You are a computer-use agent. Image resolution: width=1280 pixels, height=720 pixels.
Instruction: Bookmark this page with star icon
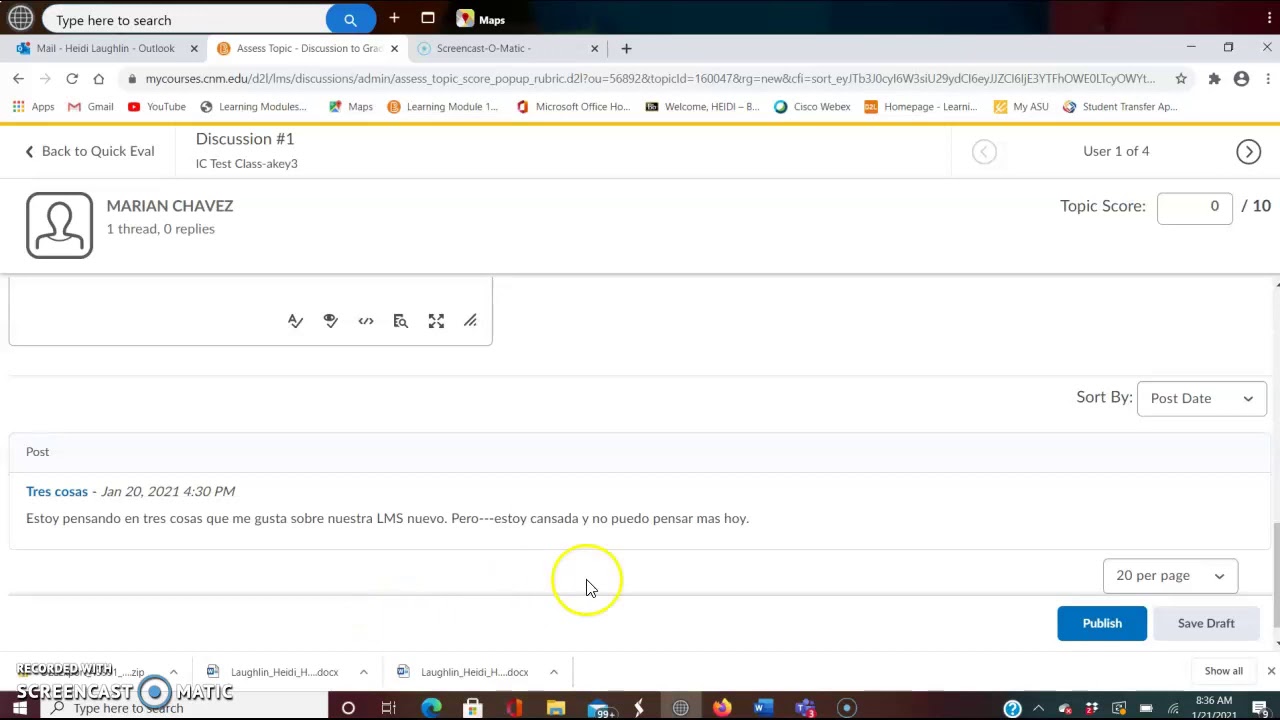tap(1181, 78)
